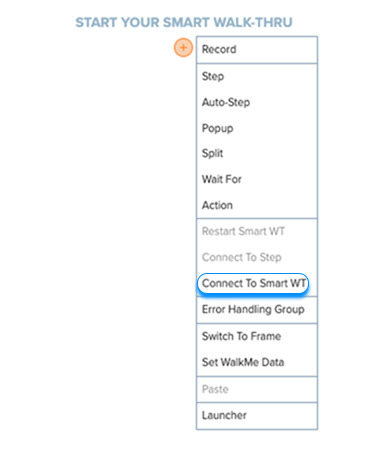Select Record from the menu
This screenshot has height=474, width=378.
(x=257, y=50)
